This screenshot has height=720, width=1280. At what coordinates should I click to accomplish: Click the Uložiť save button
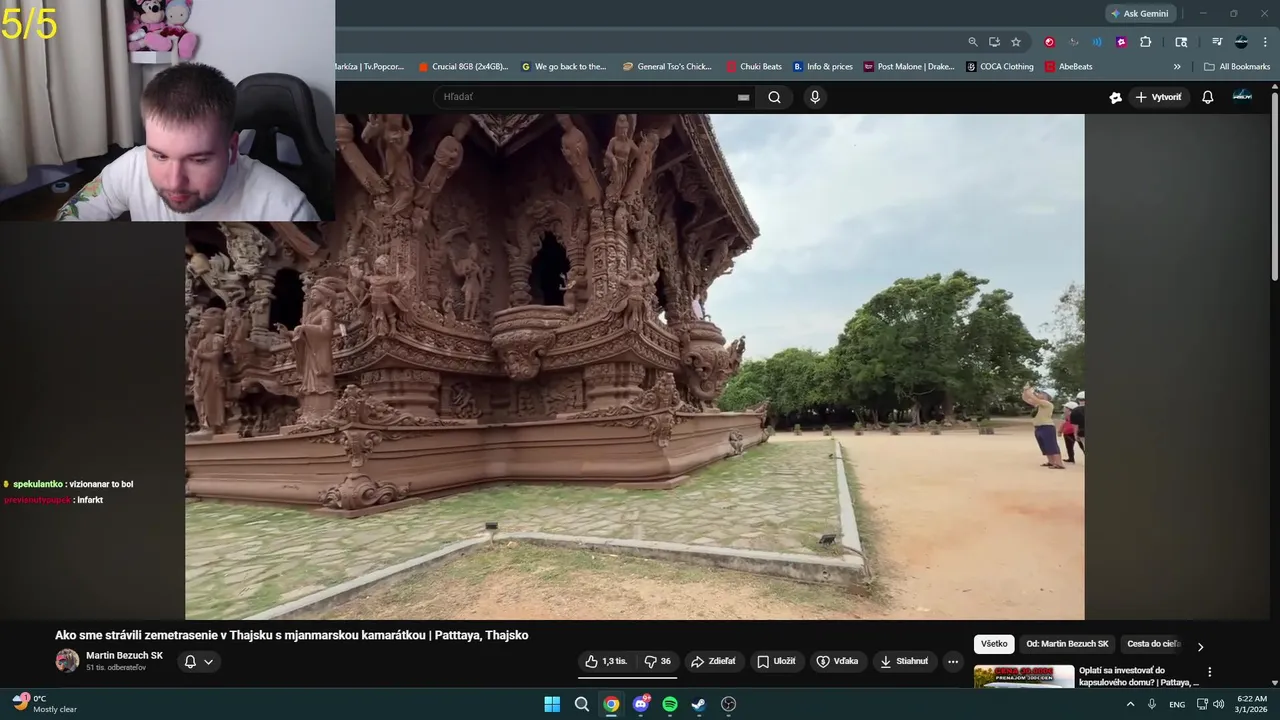point(777,661)
